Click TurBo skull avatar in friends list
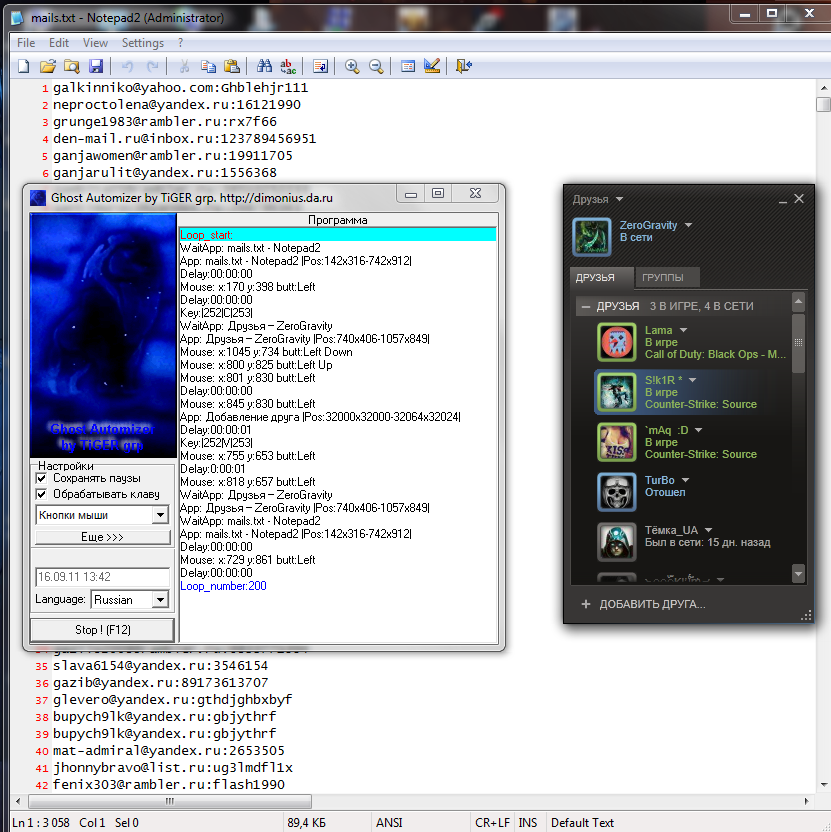The height and width of the screenshot is (832, 831). pyautogui.click(x=617, y=492)
